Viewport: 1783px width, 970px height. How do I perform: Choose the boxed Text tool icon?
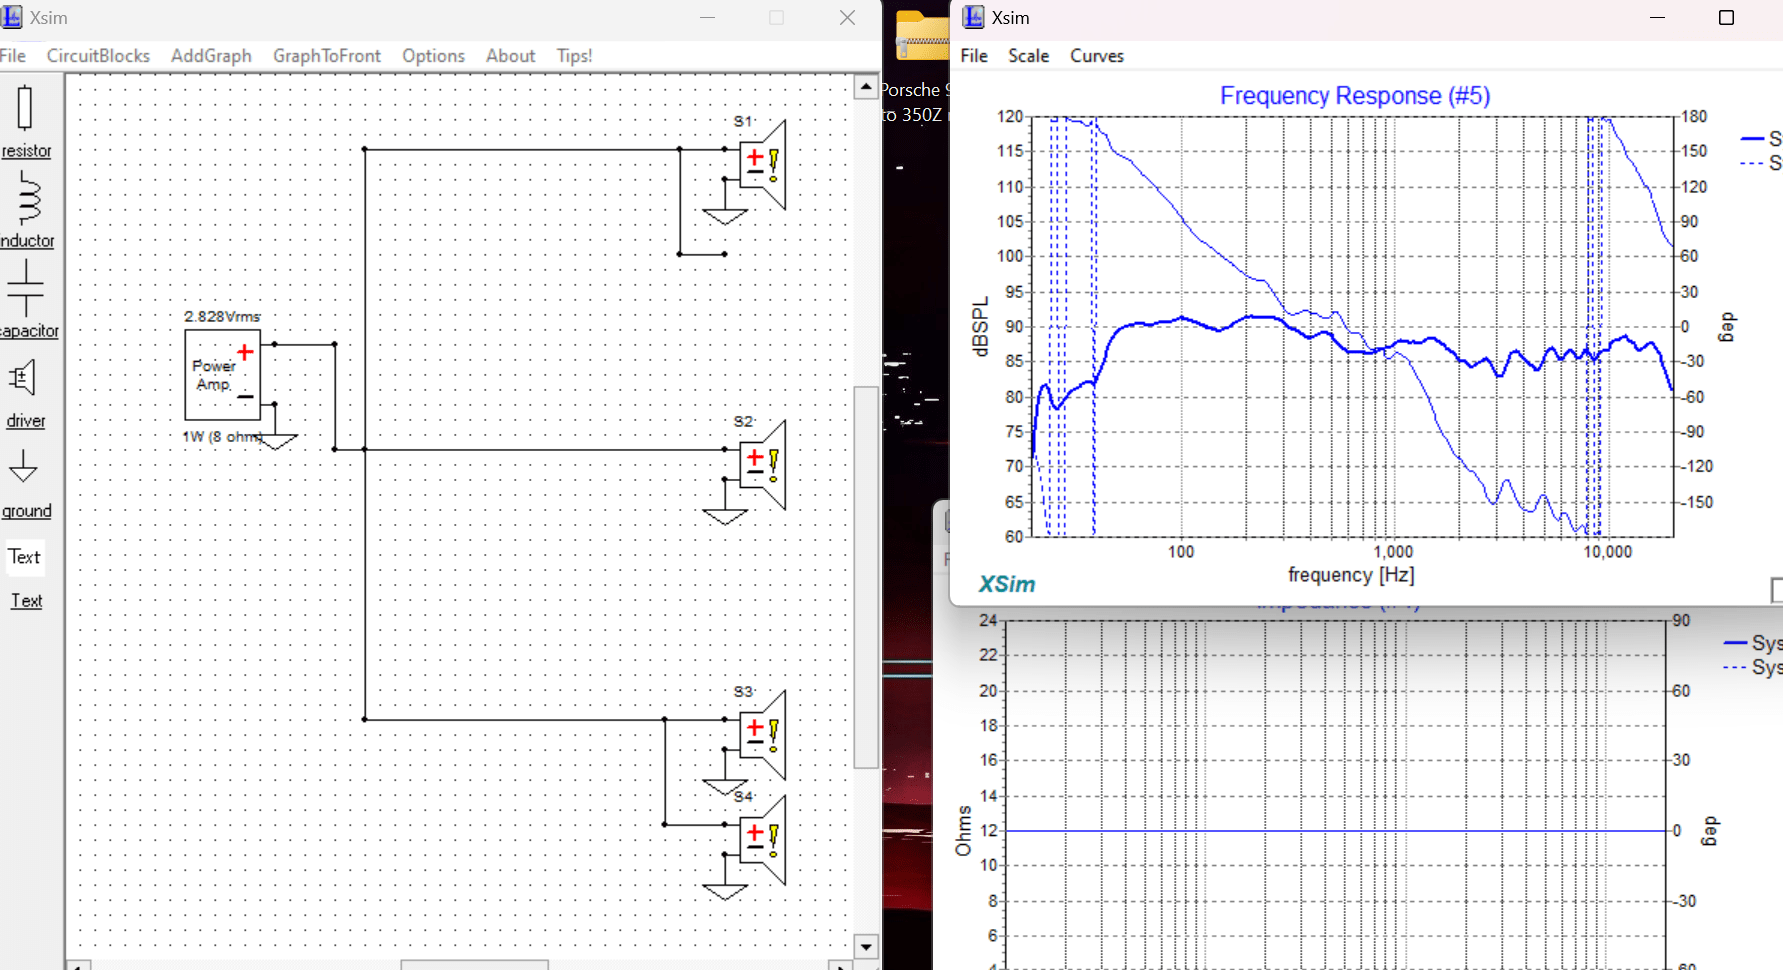[x=25, y=557]
